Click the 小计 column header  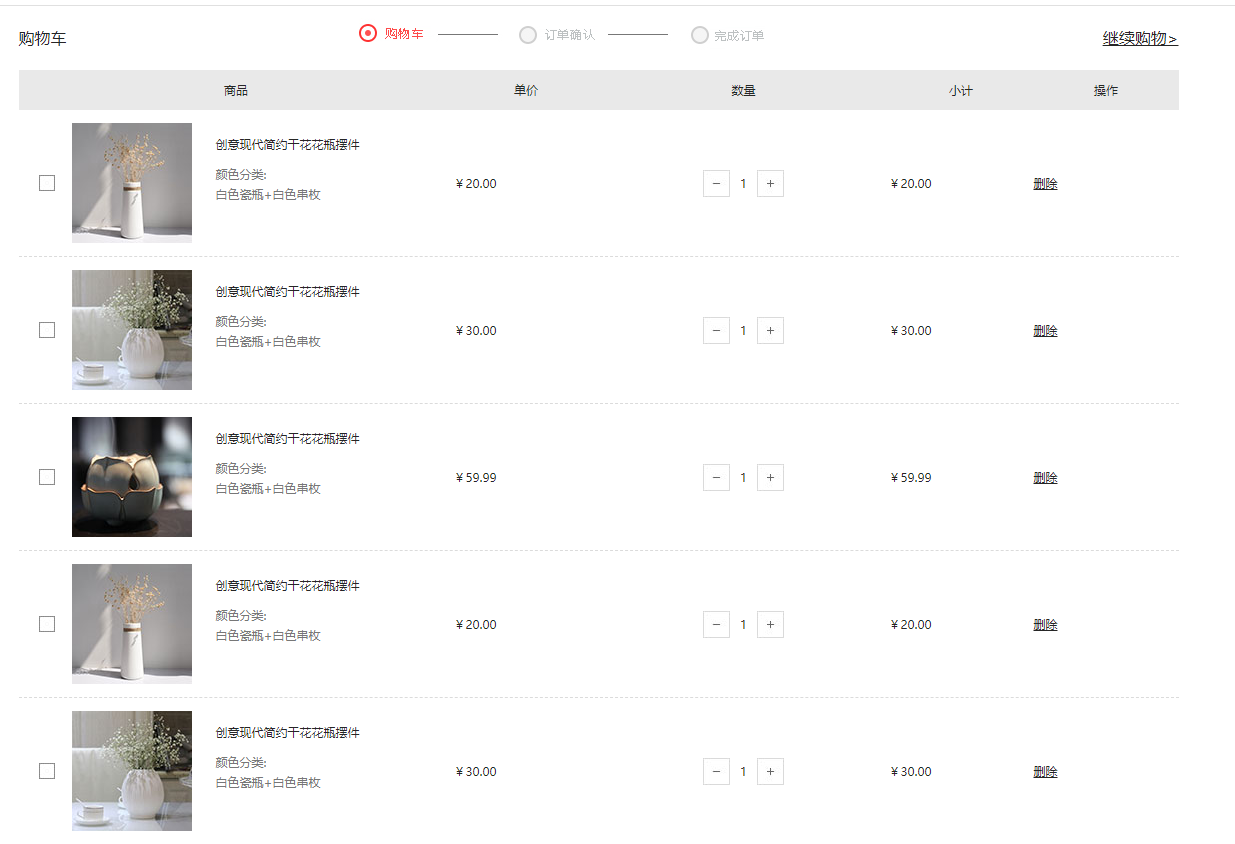pos(961,90)
